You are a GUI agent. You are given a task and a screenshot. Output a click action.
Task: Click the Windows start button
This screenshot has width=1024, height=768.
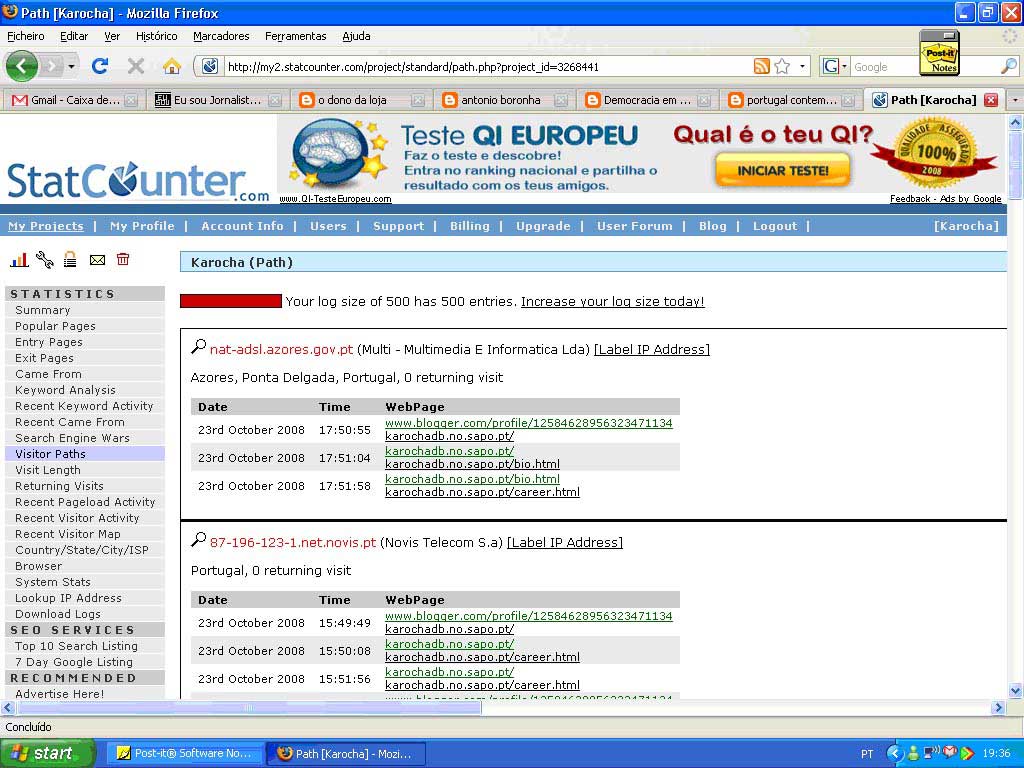coord(47,754)
